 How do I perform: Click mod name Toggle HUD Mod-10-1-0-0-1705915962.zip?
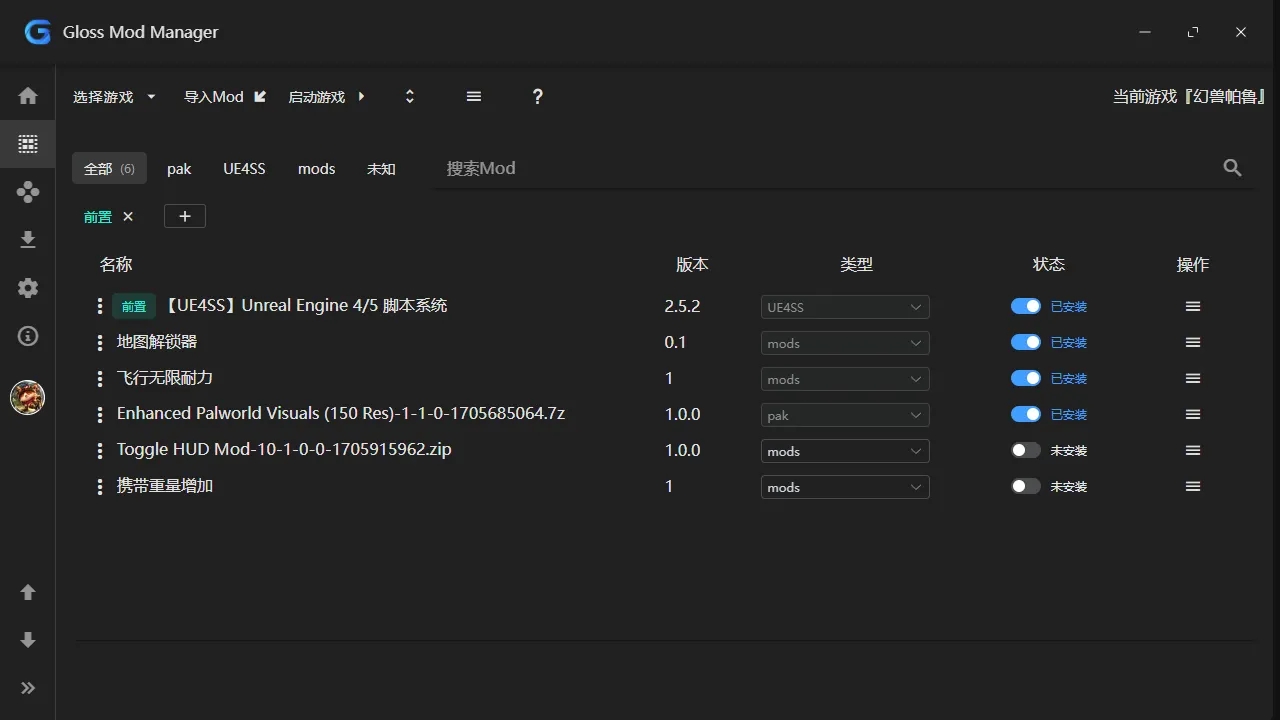[284, 450]
